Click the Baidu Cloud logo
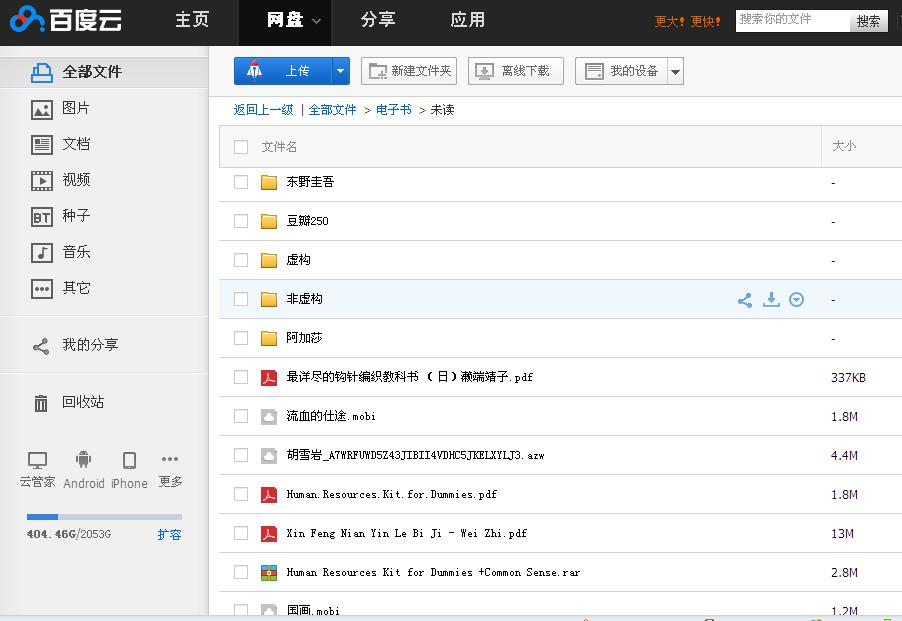Screen dimensions: 902x621 [x=65, y=20]
